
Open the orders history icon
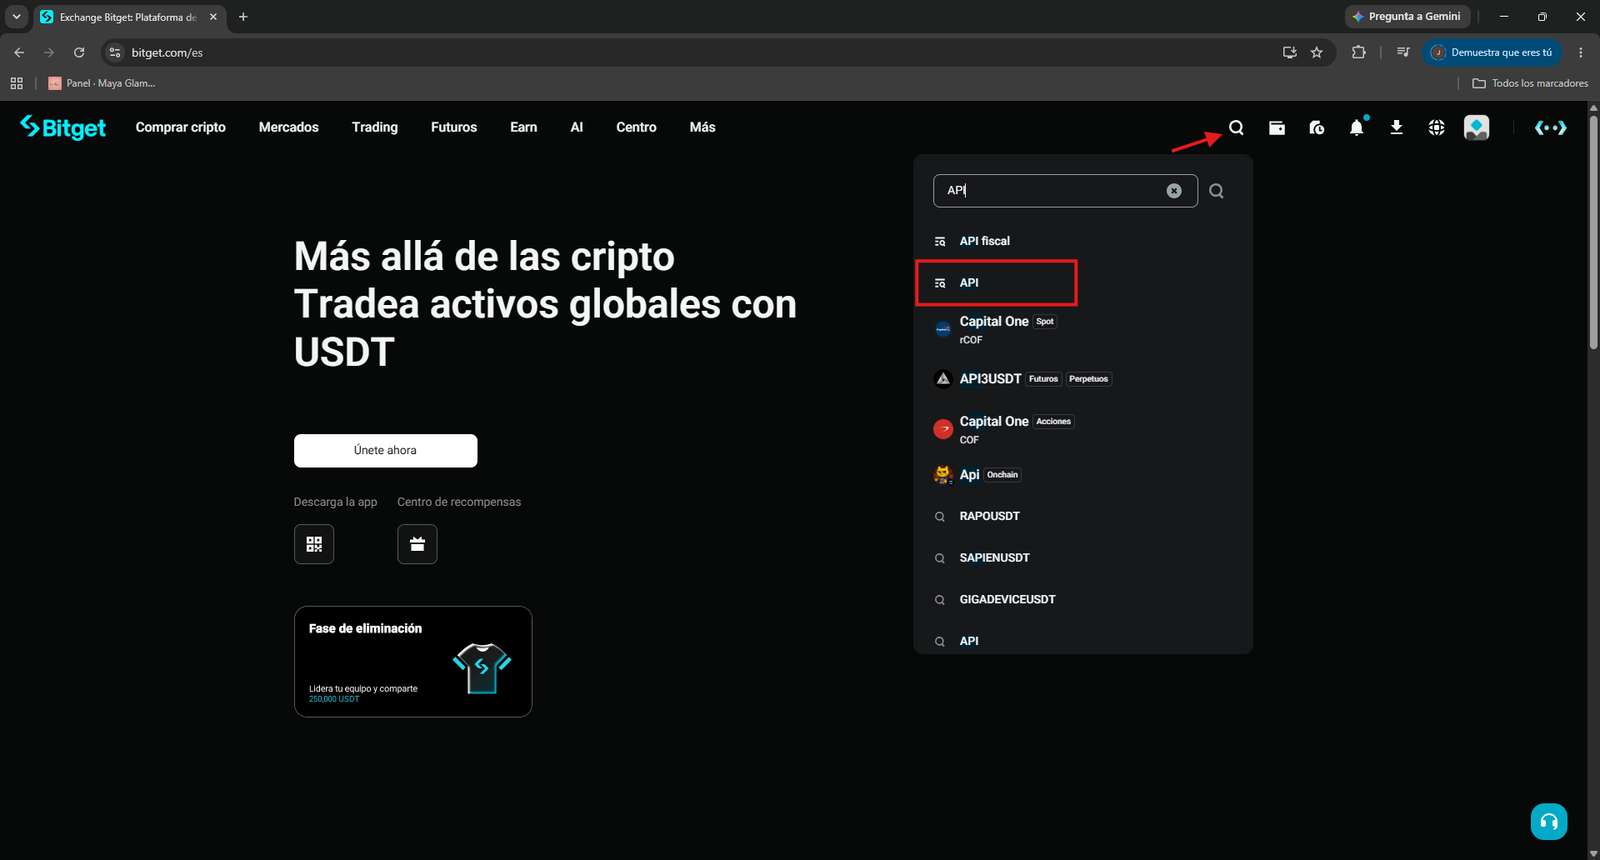(x=1317, y=127)
